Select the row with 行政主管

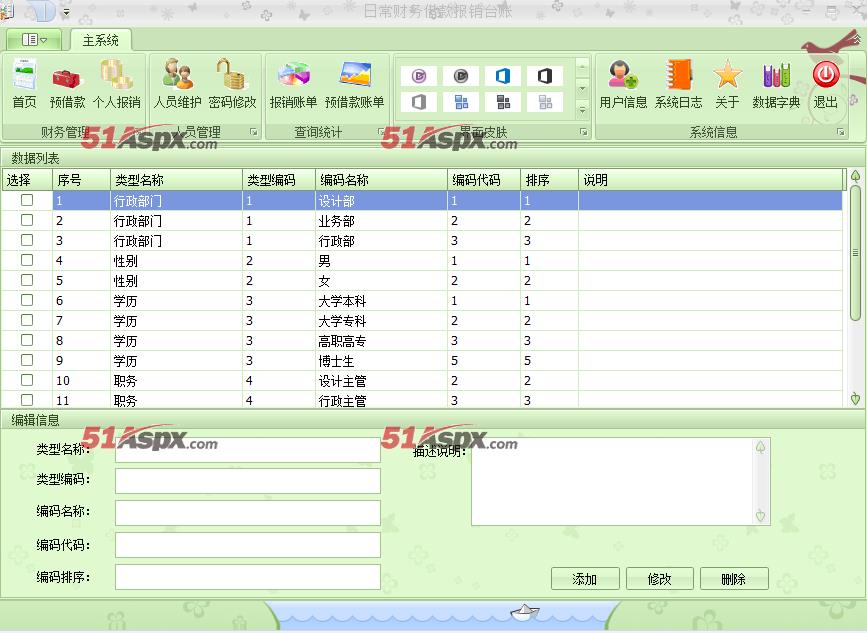[422, 400]
